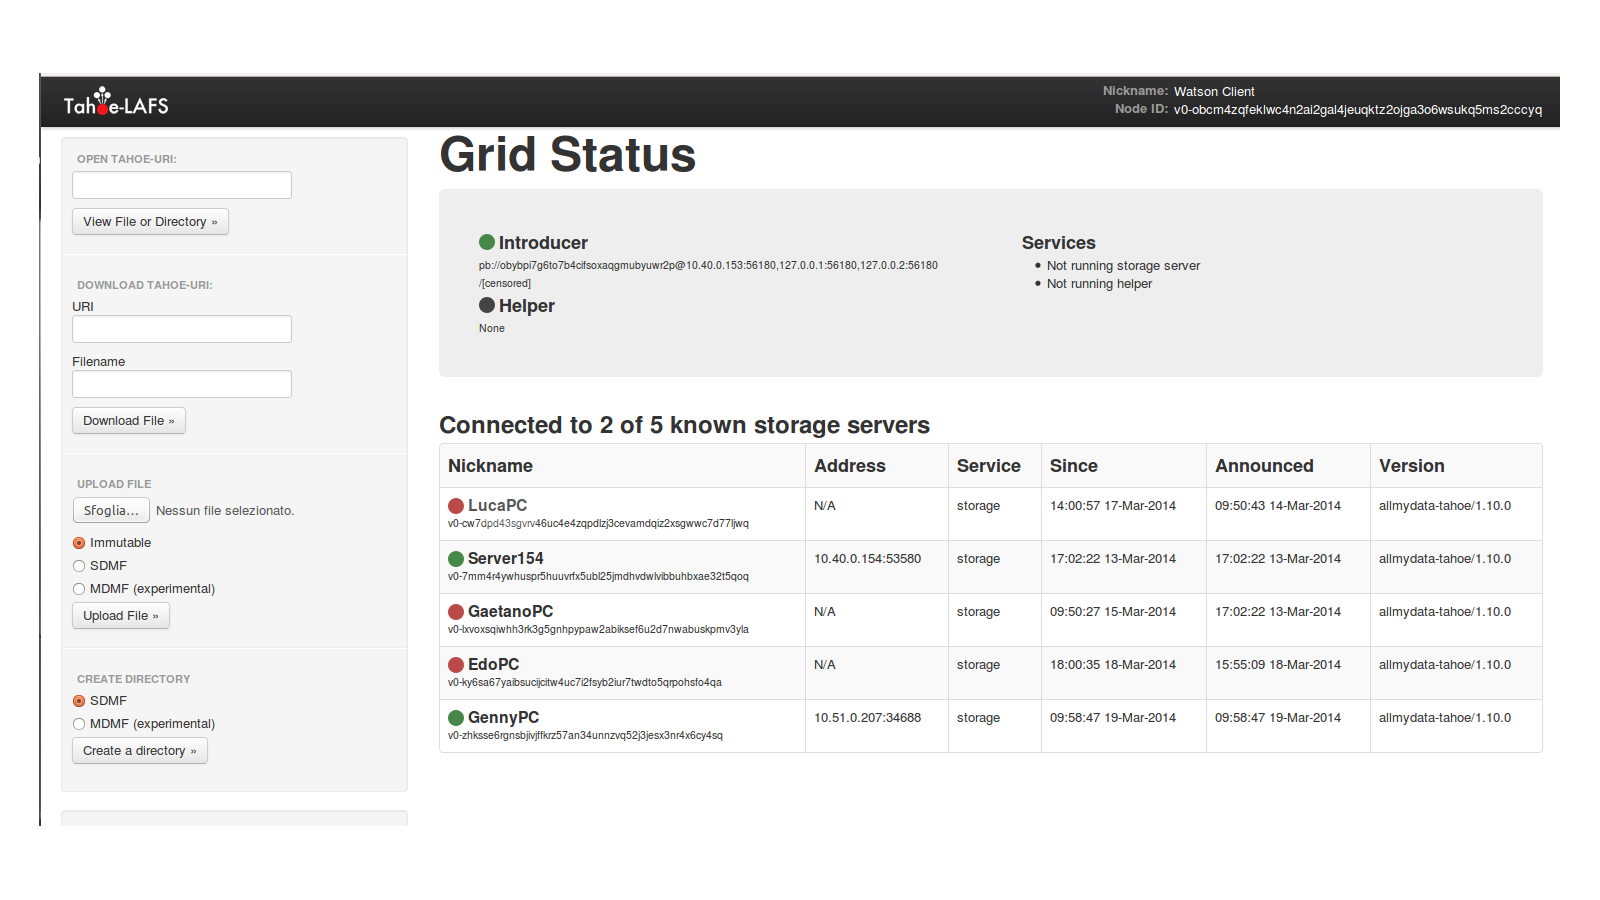This screenshot has height=900, width=1600.
Task: Choose MDMF (experimental) for new directory
Action: pos(79,724)
